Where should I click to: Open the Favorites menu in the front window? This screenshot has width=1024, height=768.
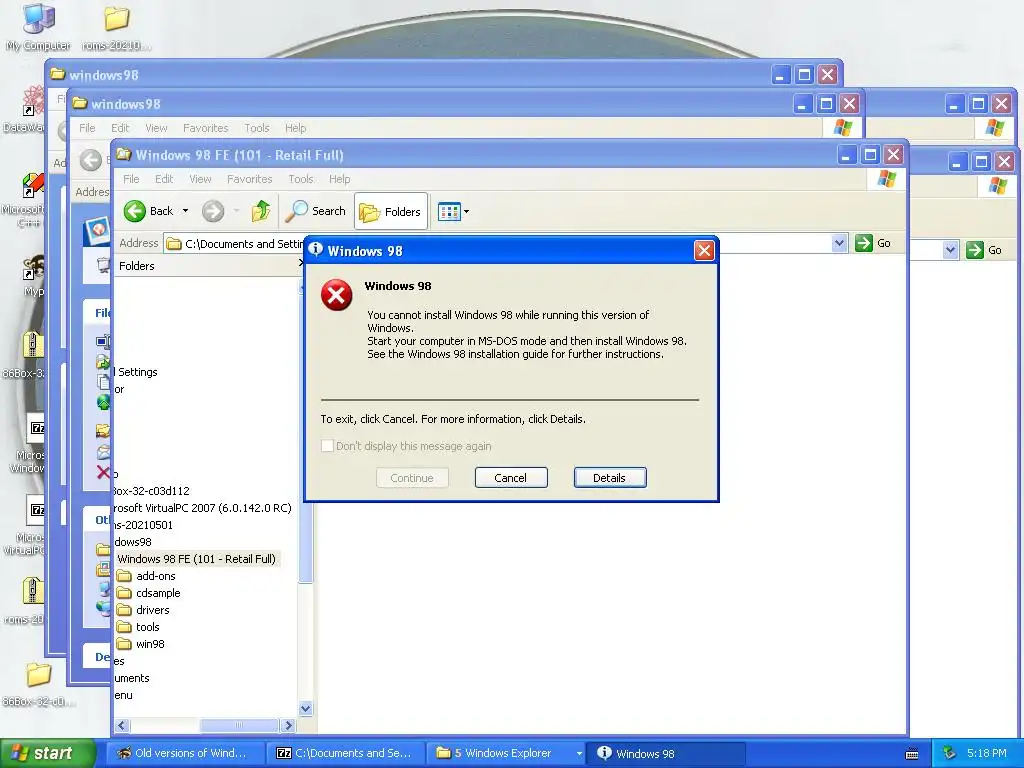249,179
